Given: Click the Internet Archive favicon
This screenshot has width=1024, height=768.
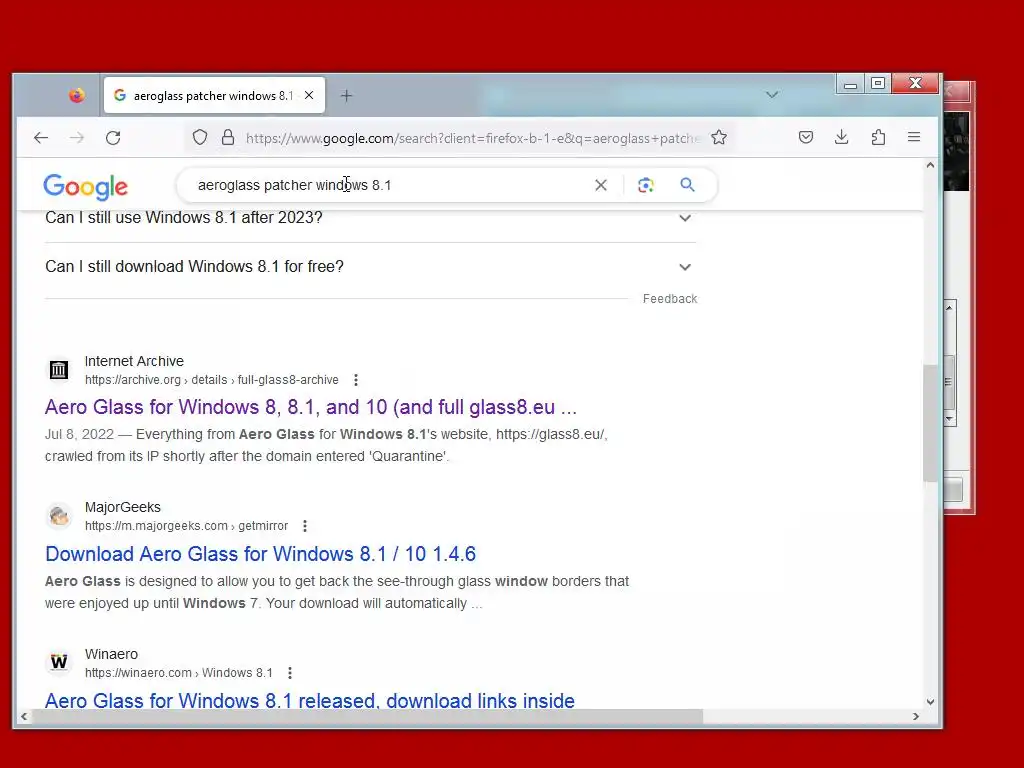Looking at the screenshot, I should click(x=59, y=370).
